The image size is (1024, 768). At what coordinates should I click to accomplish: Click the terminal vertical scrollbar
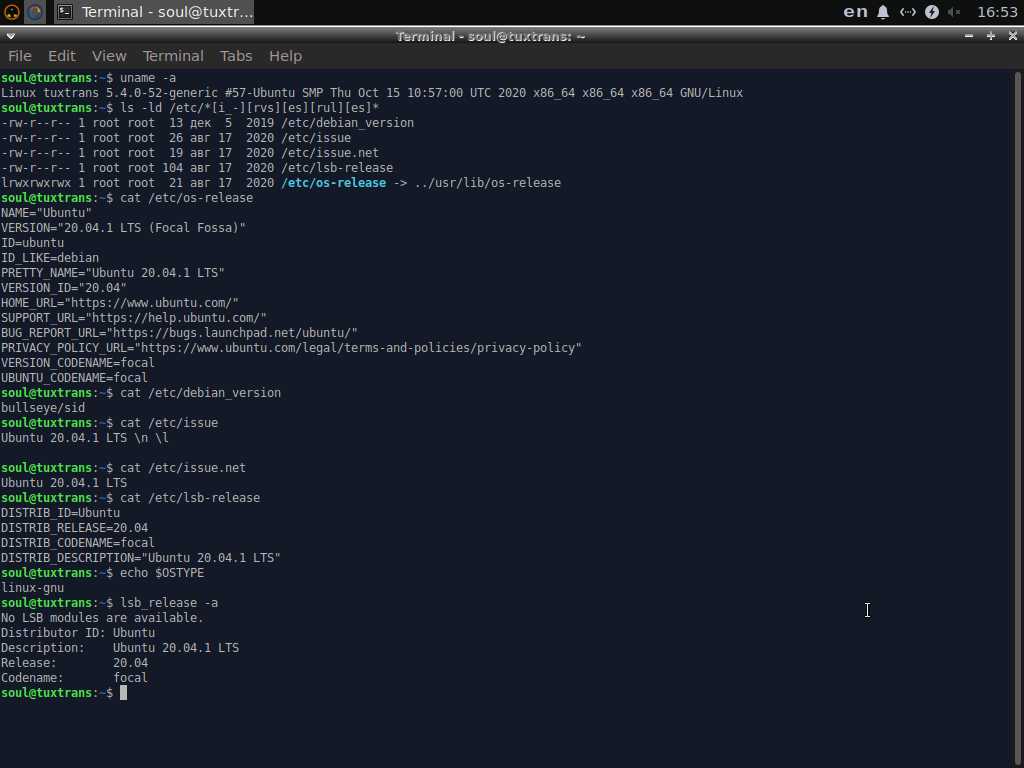click(x=1020, y=418)
